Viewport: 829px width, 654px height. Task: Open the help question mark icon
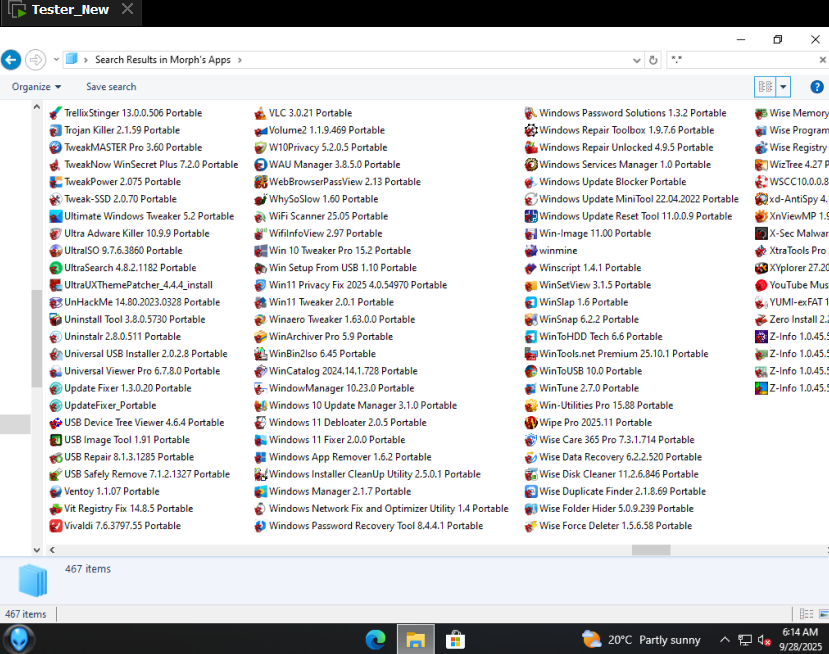point(816,87)
